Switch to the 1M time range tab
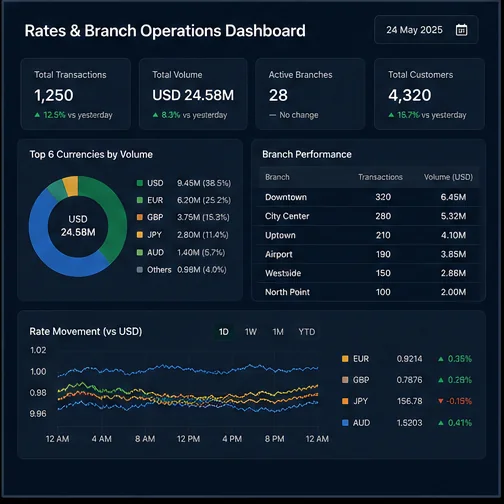This screenshot has height=504, width=504. pyautogui.click(x=278, y=332)
